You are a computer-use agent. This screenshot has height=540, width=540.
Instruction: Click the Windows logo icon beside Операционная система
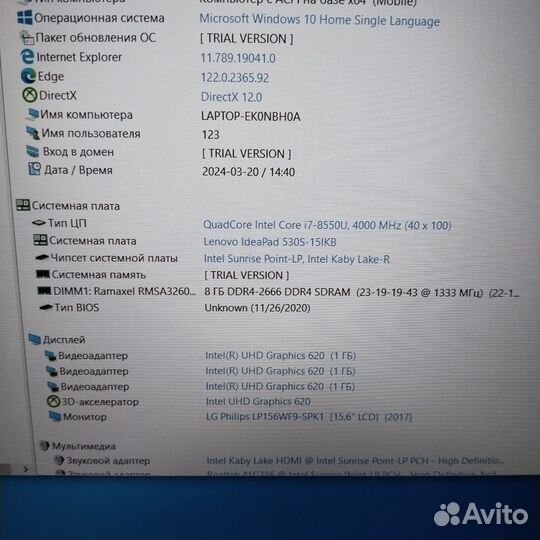[x=25, y=18]
